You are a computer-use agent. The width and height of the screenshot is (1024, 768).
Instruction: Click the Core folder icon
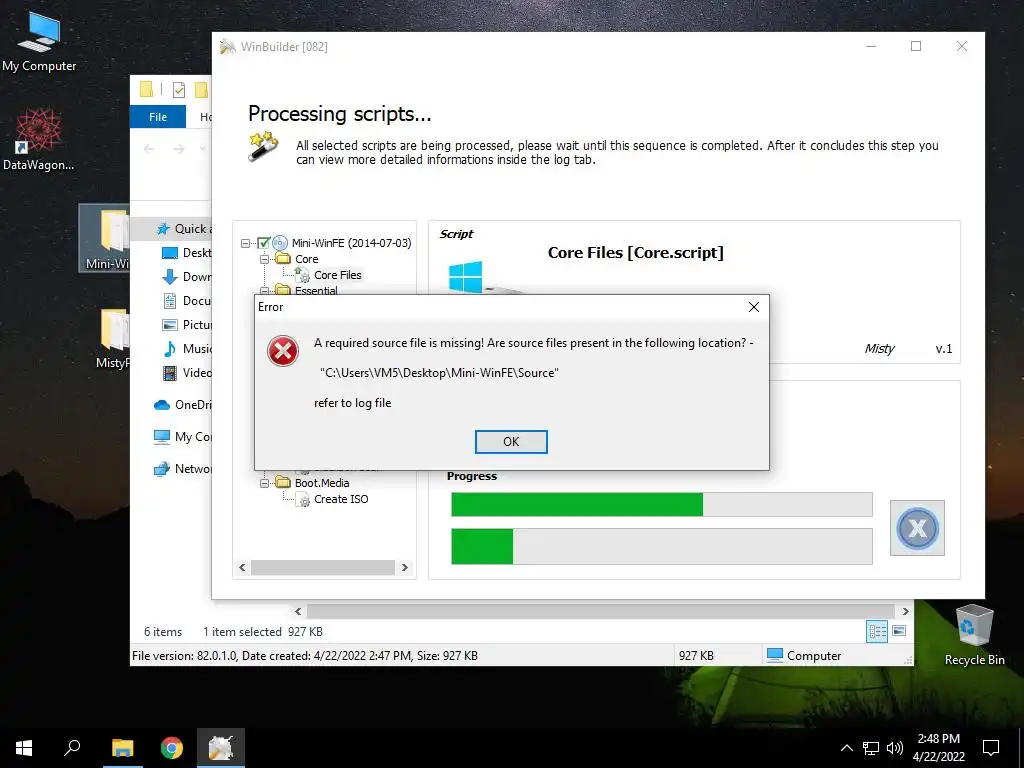pyautogui.click(x=283, y=259)
